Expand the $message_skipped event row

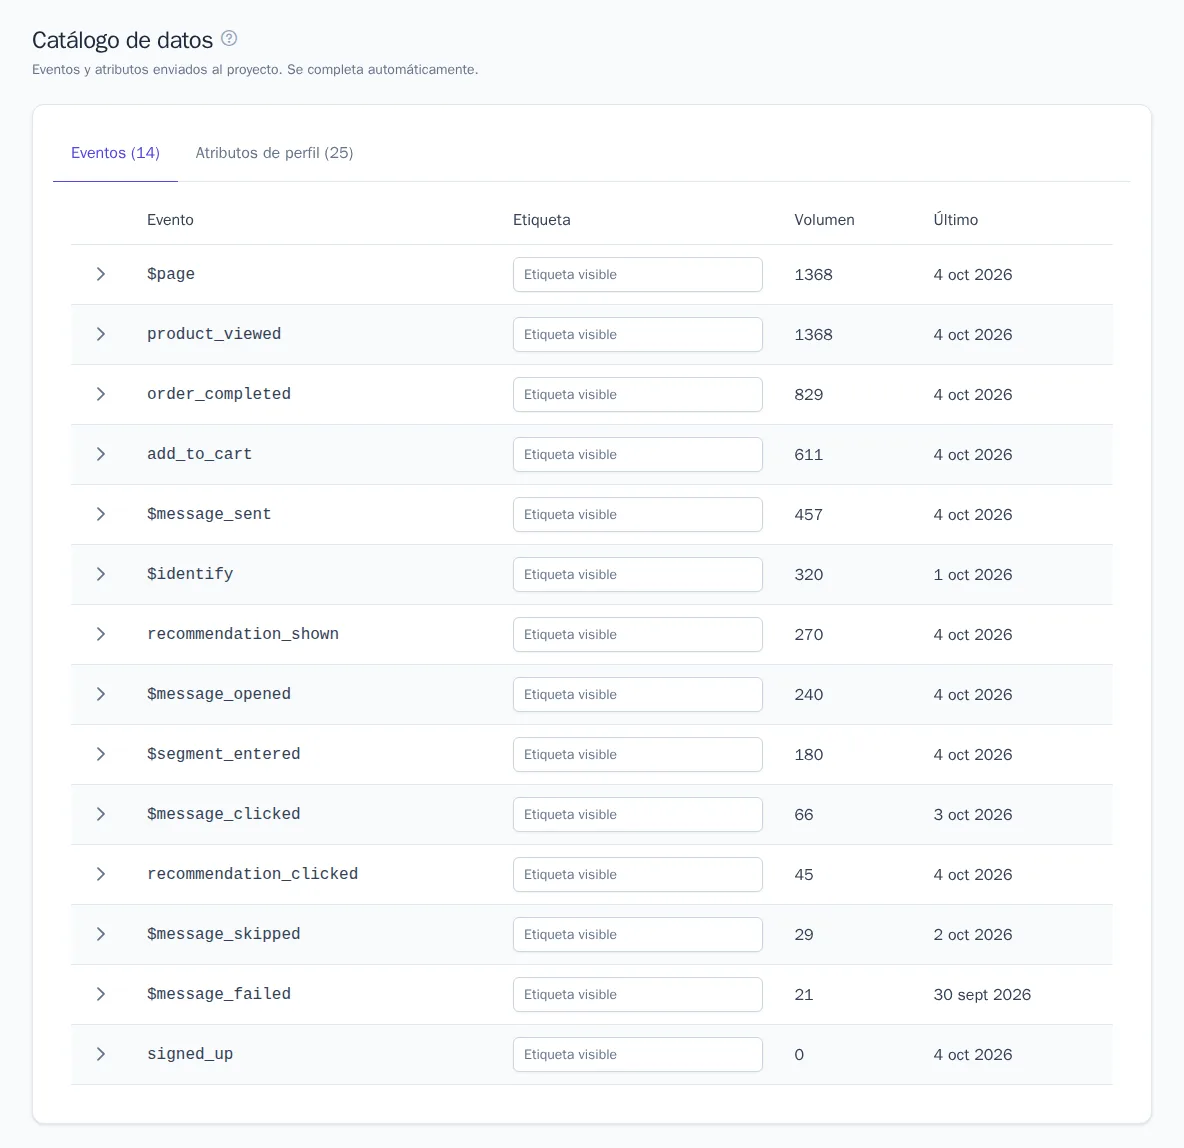click(x=100, y=934)
